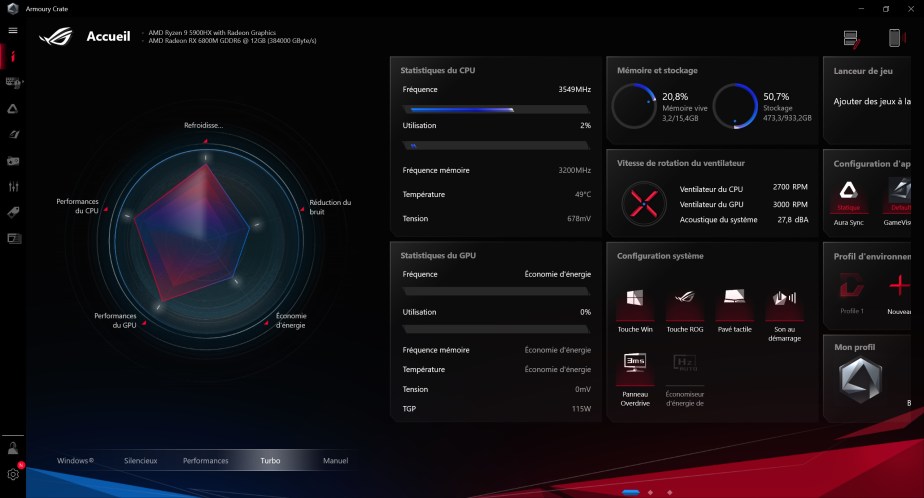Click the dashboard layout edit icon at the top right
This screenshot has height=498, width=924.
click(852, 39)
